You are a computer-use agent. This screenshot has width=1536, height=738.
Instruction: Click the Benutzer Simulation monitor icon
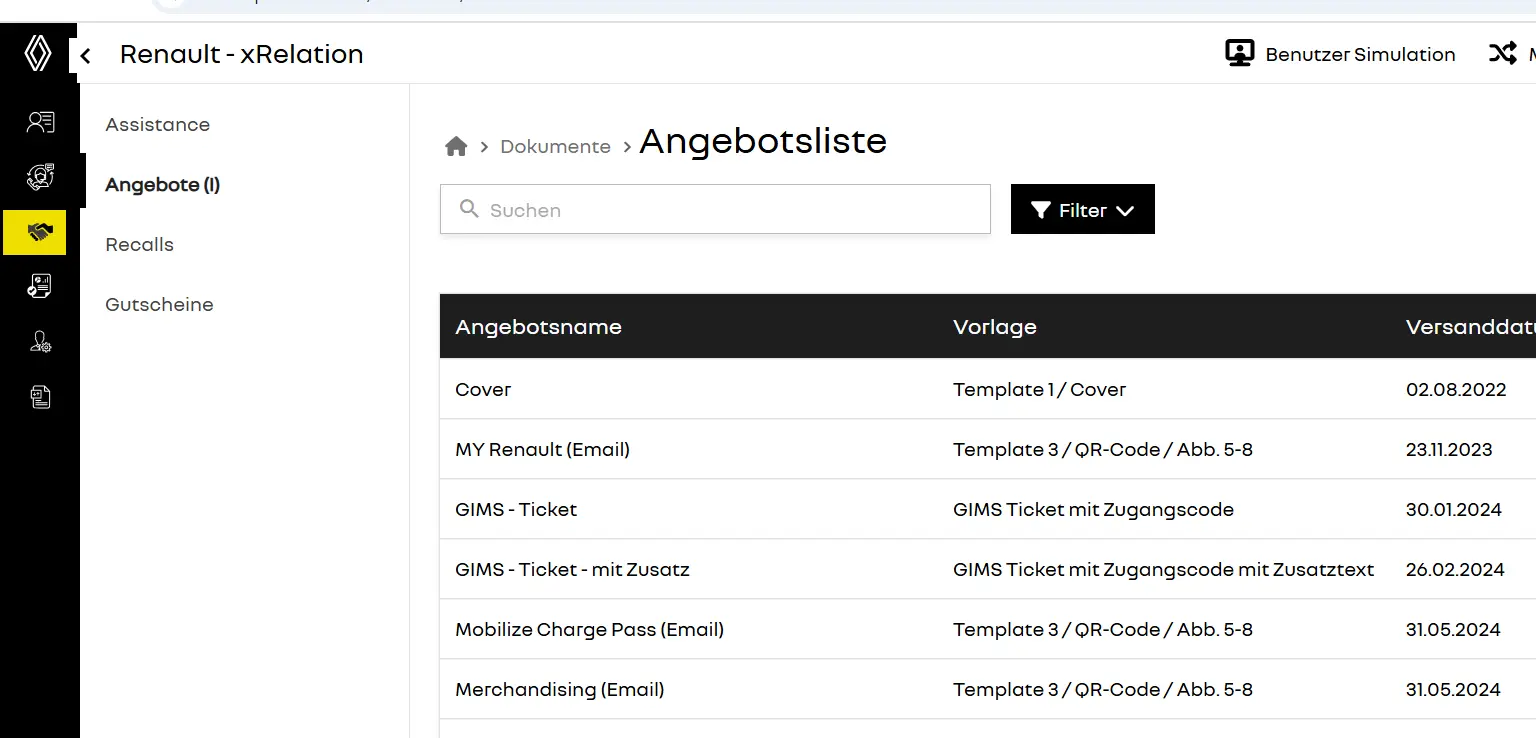1240,54
